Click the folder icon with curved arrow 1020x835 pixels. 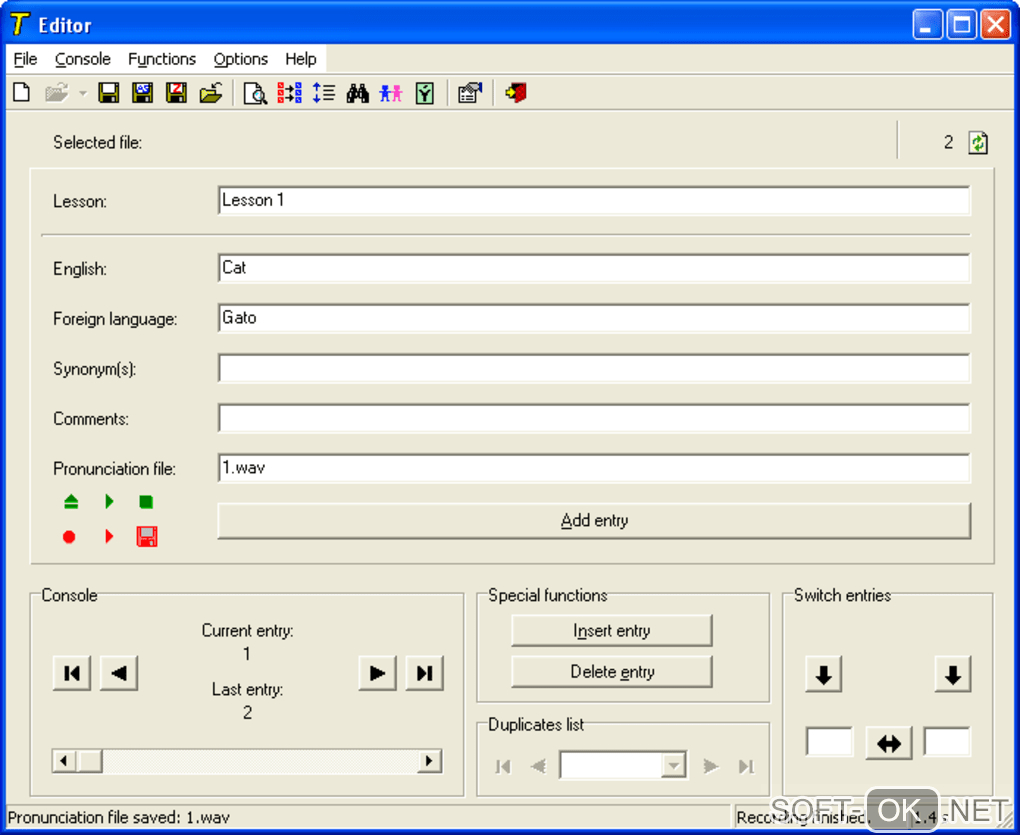(x=211, y=93)
